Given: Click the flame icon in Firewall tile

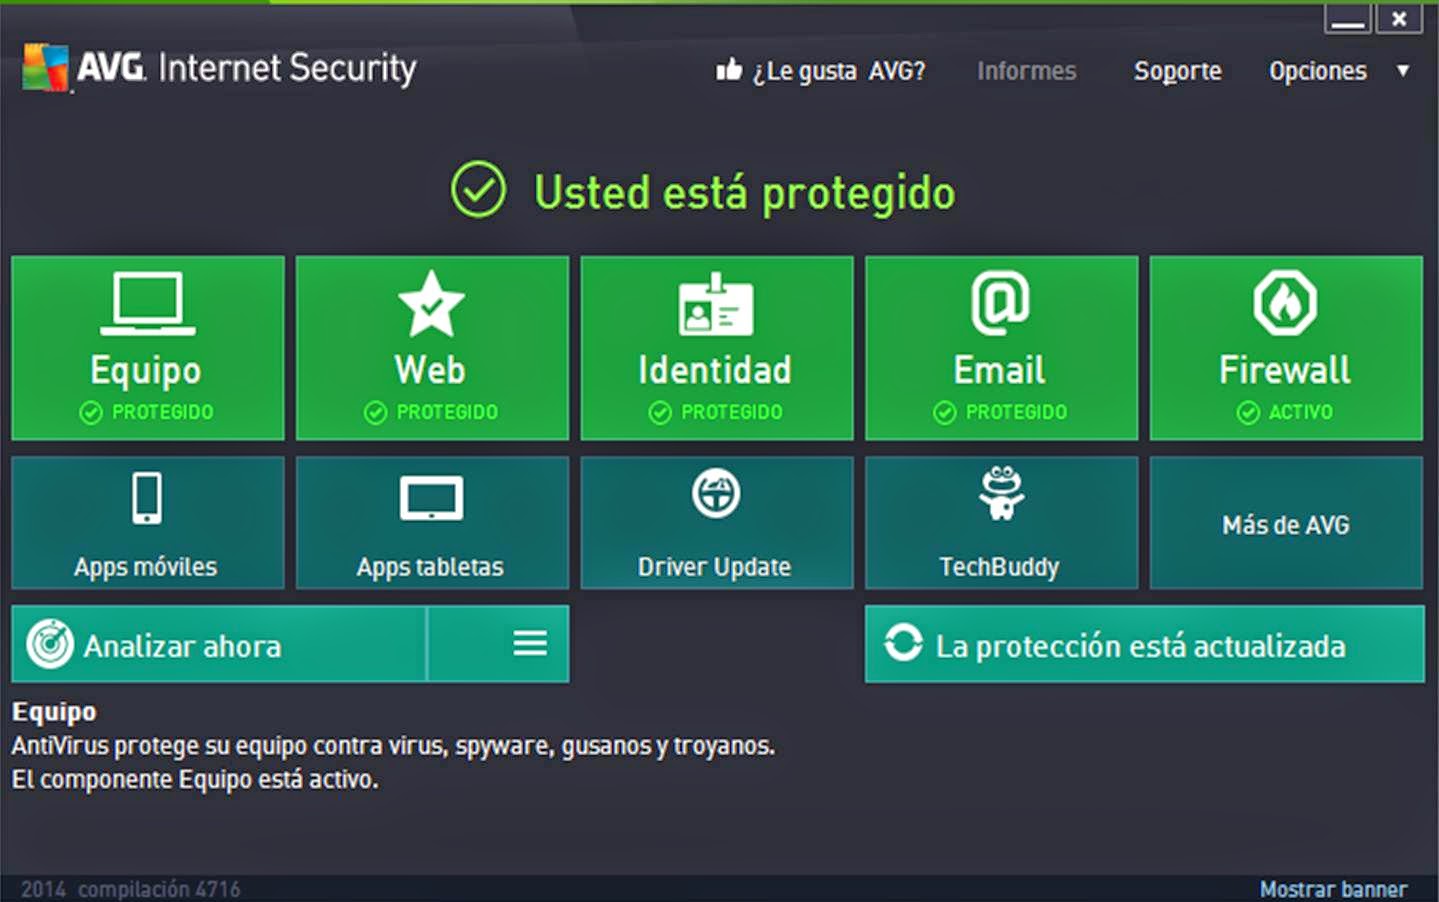Looking at the screenshot, I should (x=1285, y=303).
